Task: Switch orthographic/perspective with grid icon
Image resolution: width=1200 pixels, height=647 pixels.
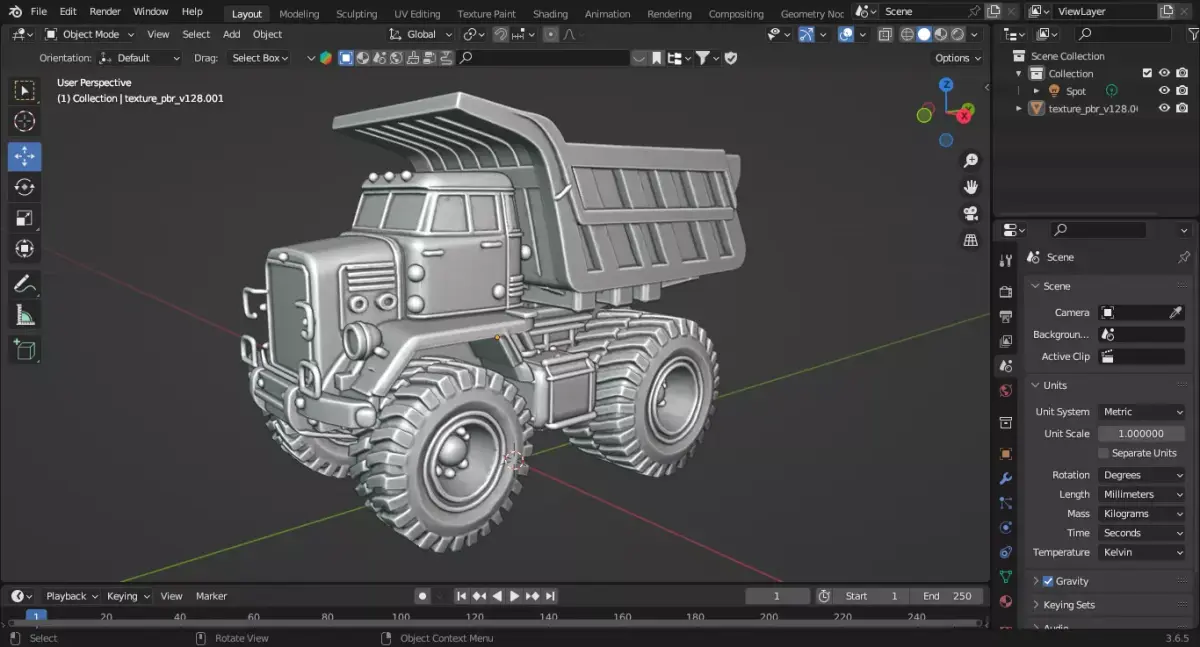Action: pyautogui.click(x=970, y=240)
